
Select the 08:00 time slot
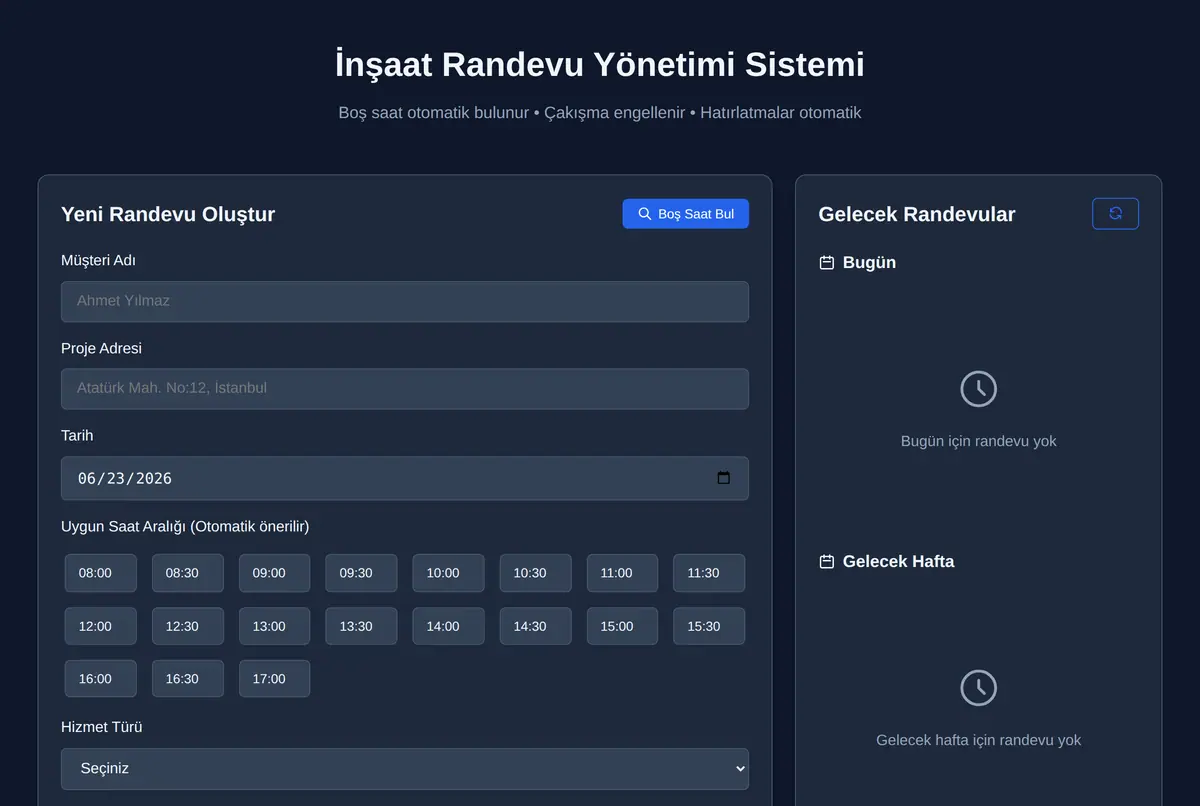(x=101, y=573)
